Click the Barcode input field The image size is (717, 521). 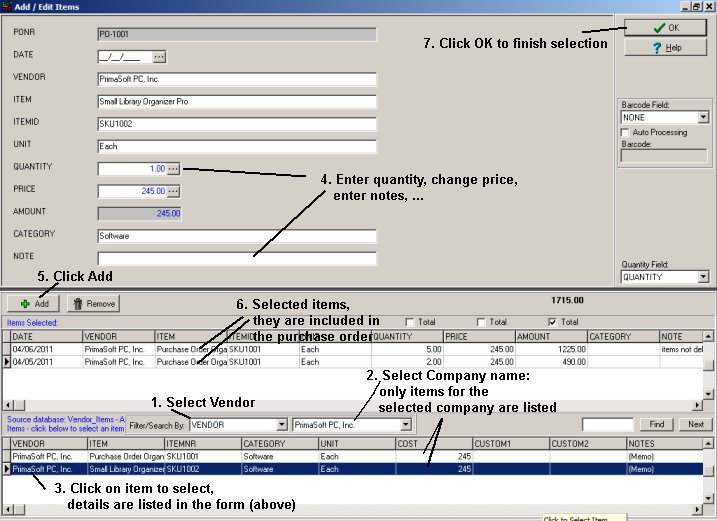pos(664,156)
